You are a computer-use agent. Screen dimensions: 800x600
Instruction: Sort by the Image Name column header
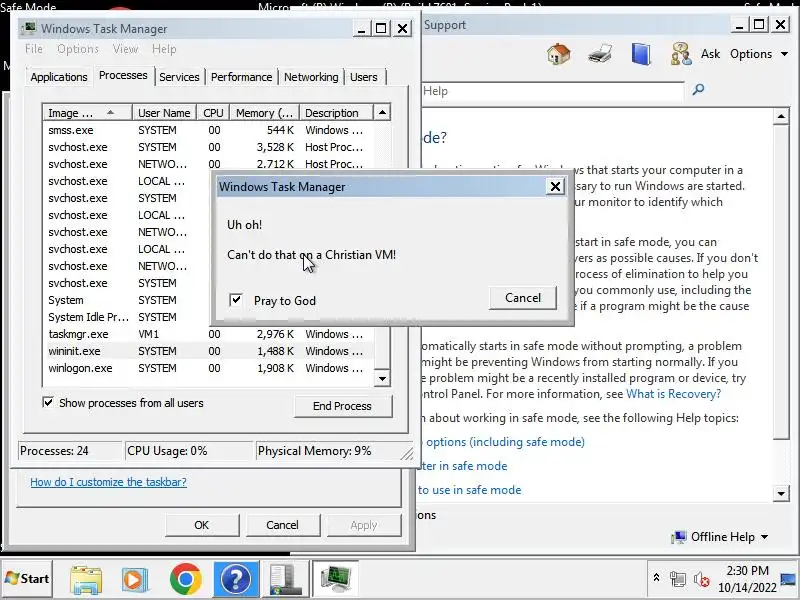[x=87, y=113]
